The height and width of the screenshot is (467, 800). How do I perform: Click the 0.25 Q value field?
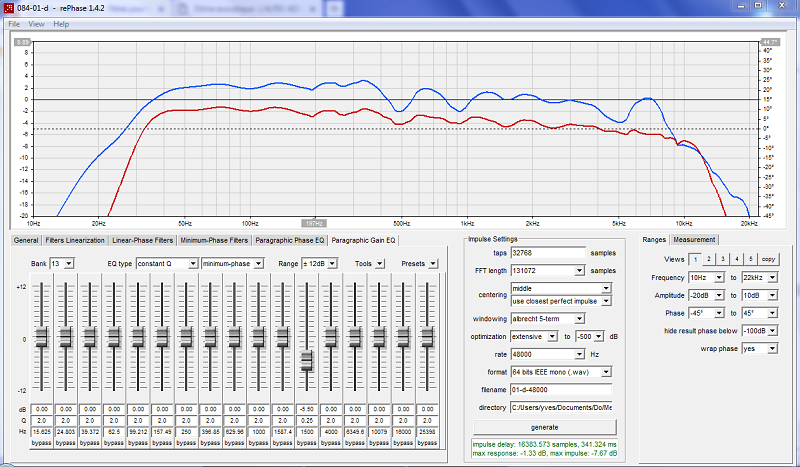(307, 421)
